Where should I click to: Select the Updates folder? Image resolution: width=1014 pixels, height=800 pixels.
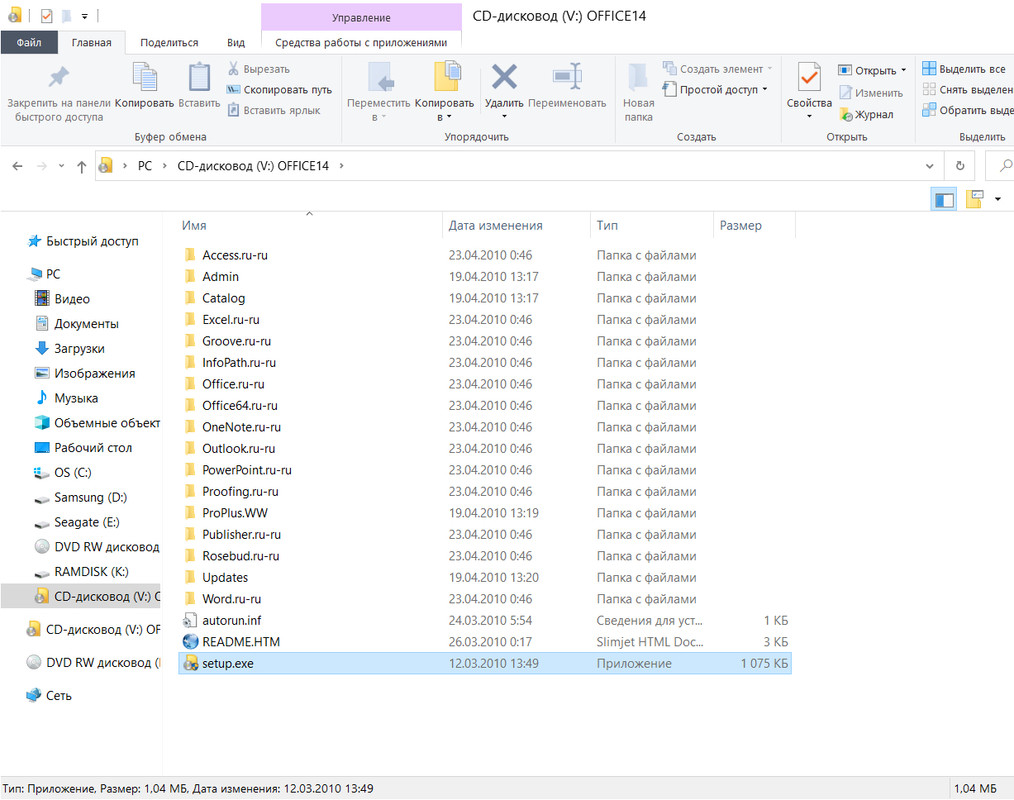(484, 578)
